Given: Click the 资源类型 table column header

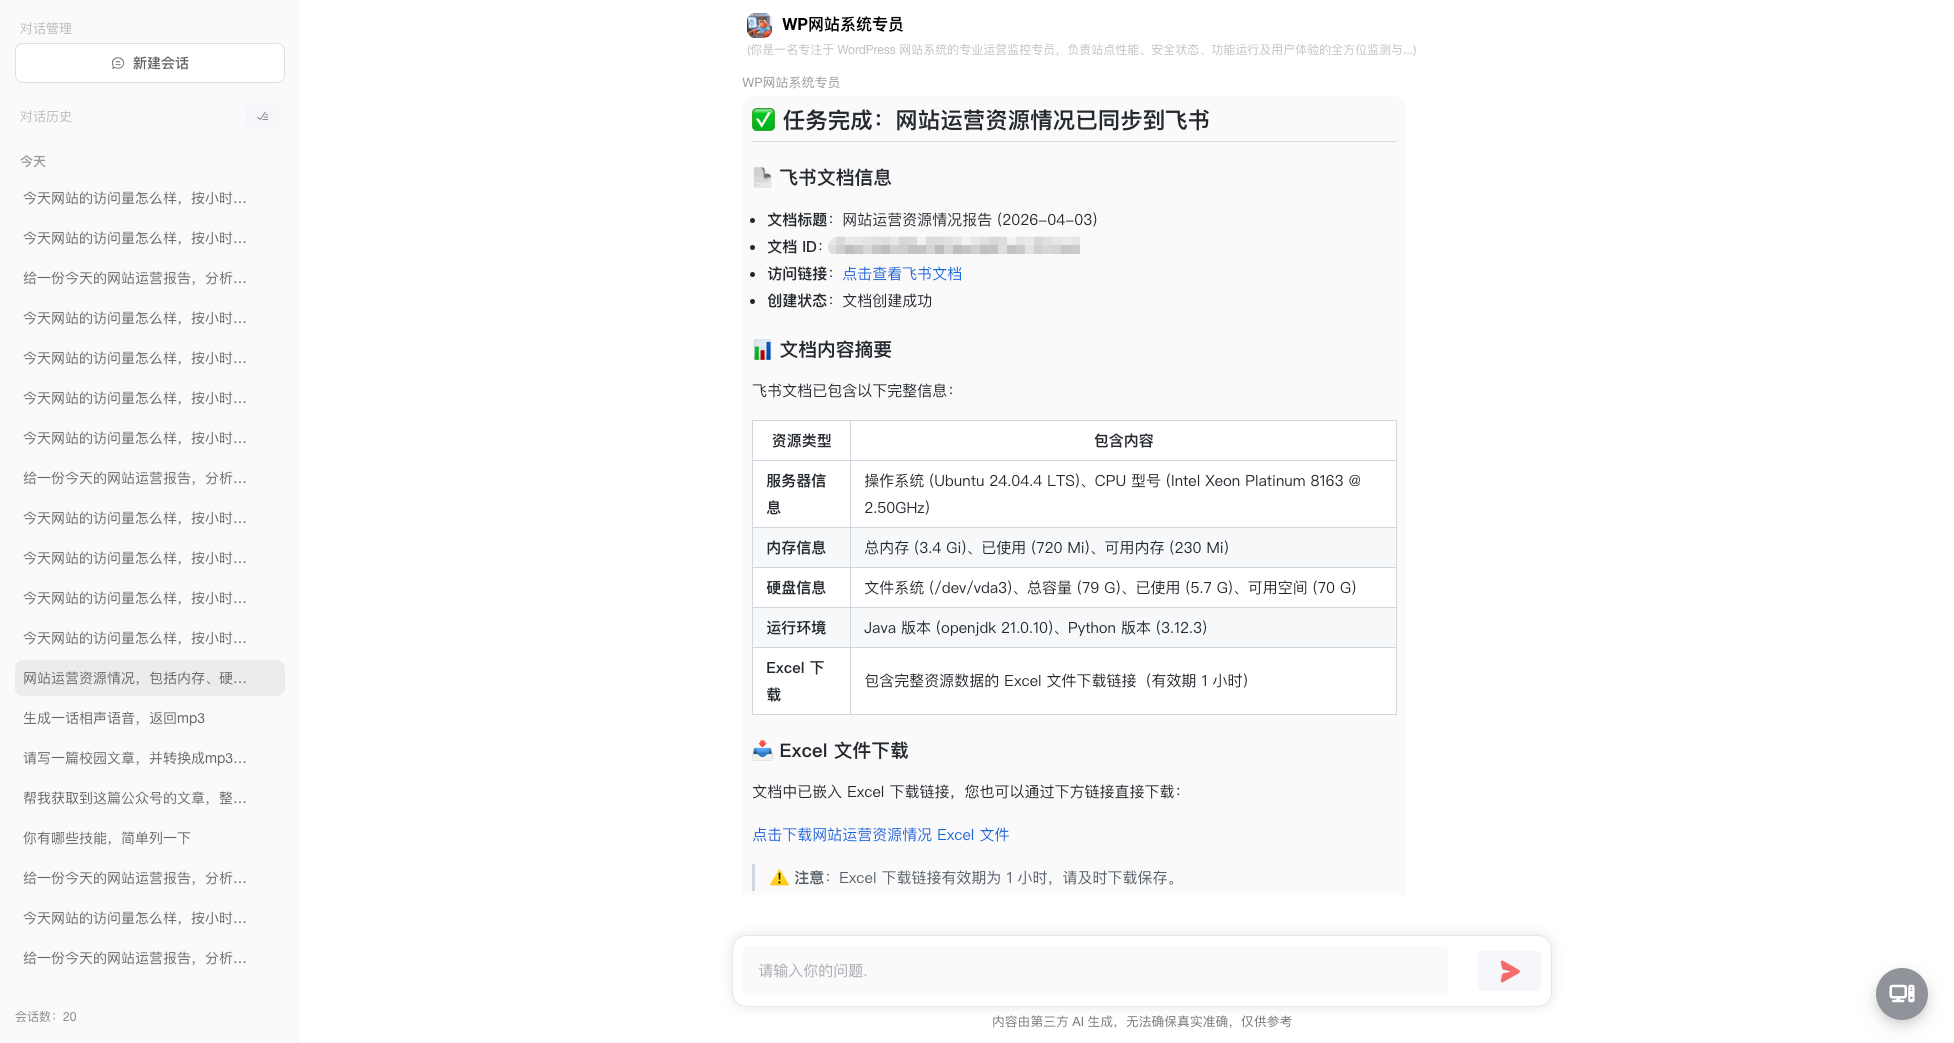Looking at the screenshot, I should 801,441.
